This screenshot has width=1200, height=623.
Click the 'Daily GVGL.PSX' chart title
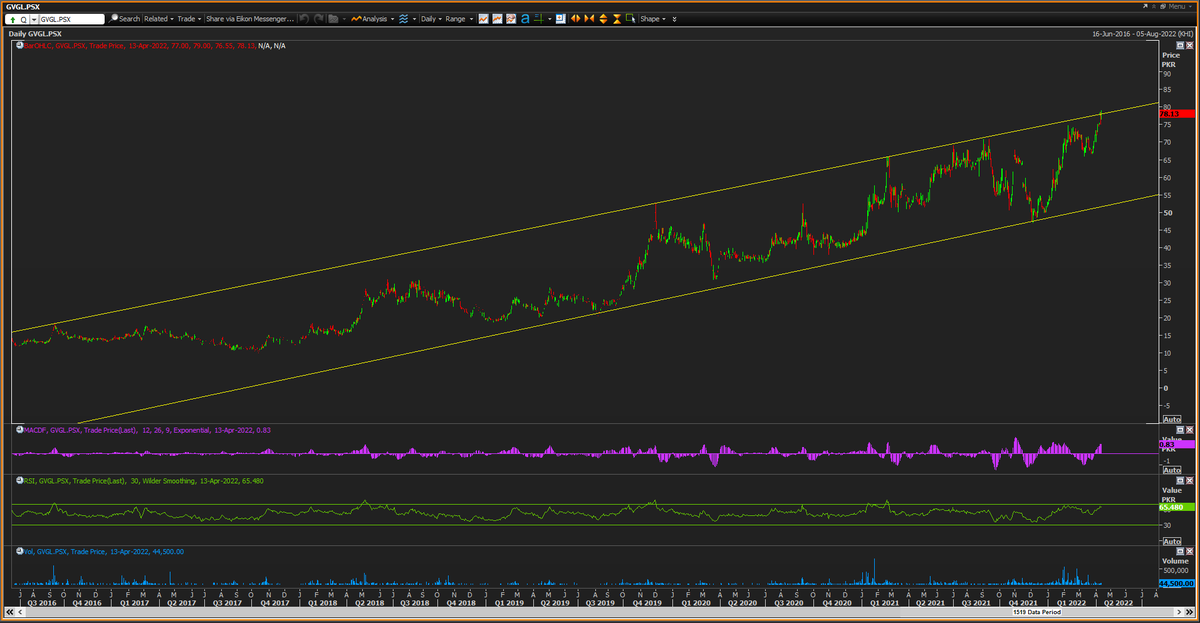[x=34, y=33]
